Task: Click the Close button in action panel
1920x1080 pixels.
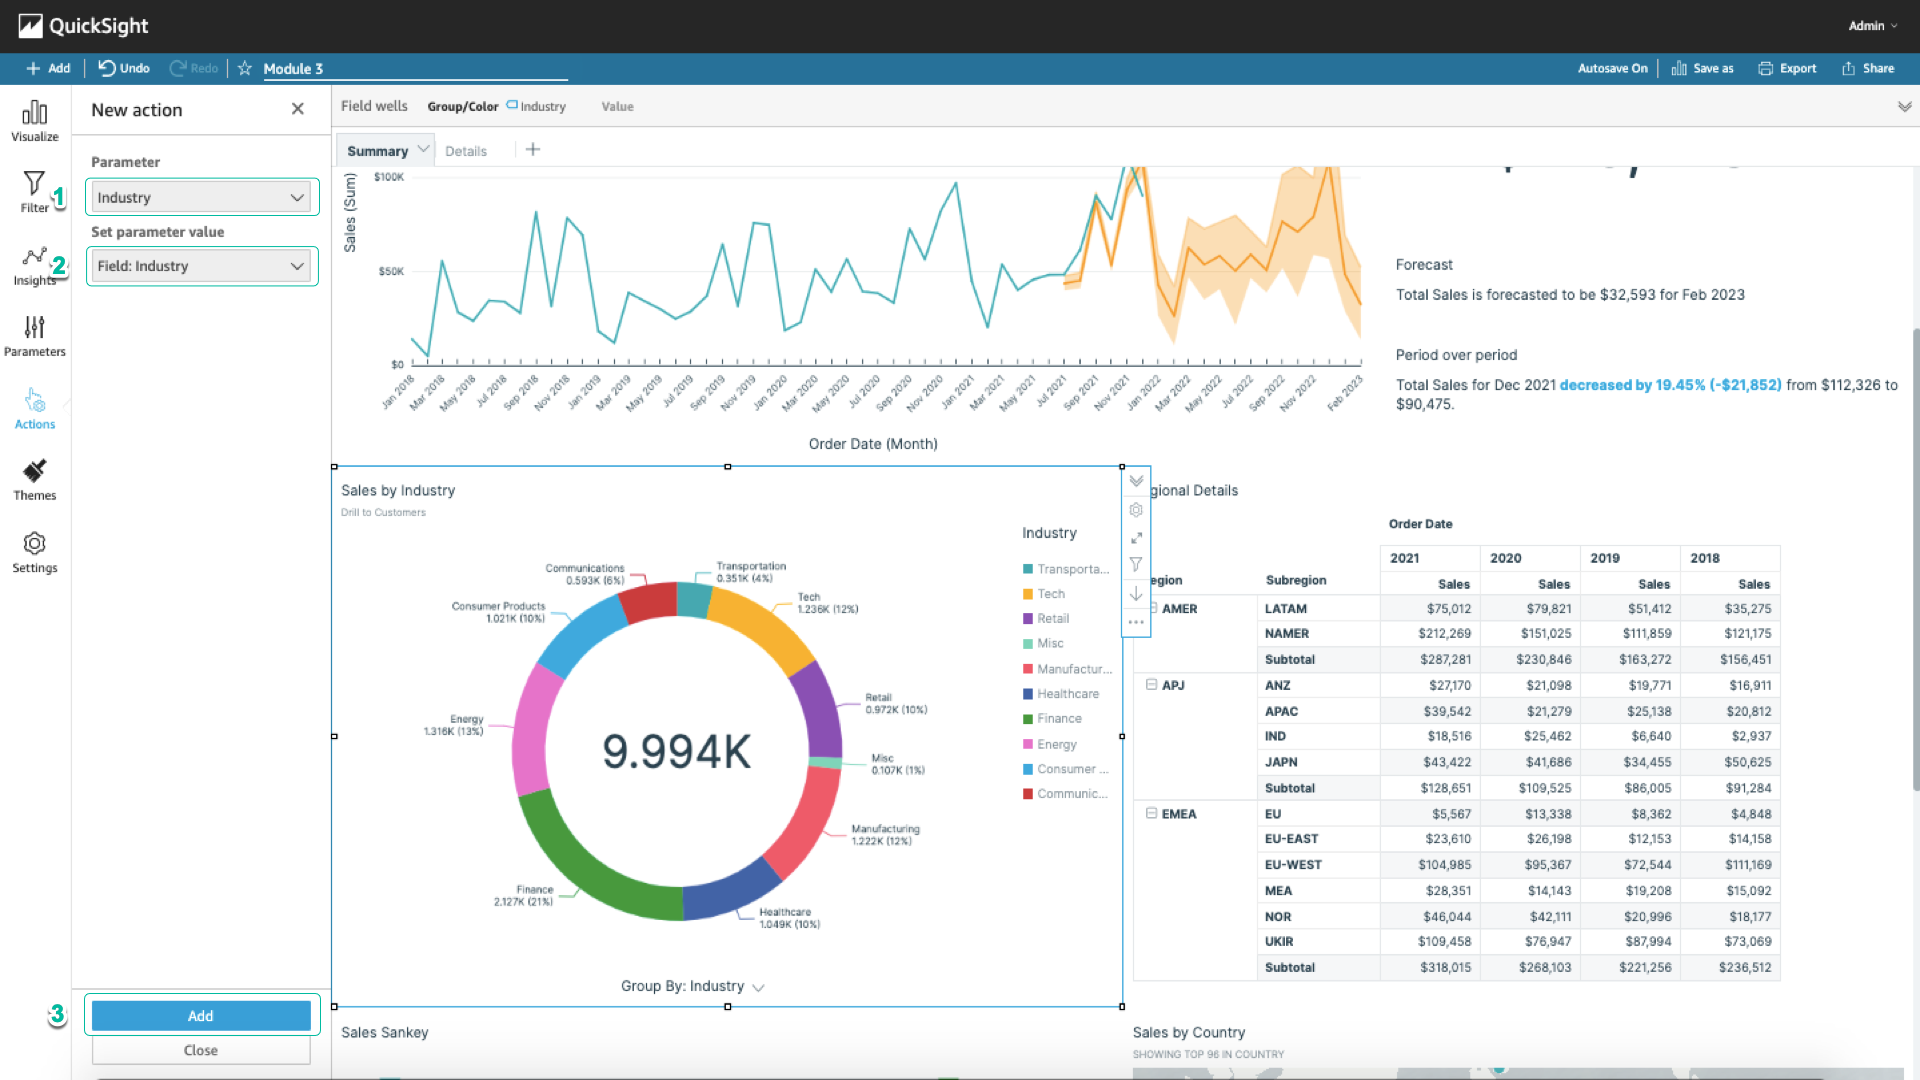Action: coord(201,1050)
